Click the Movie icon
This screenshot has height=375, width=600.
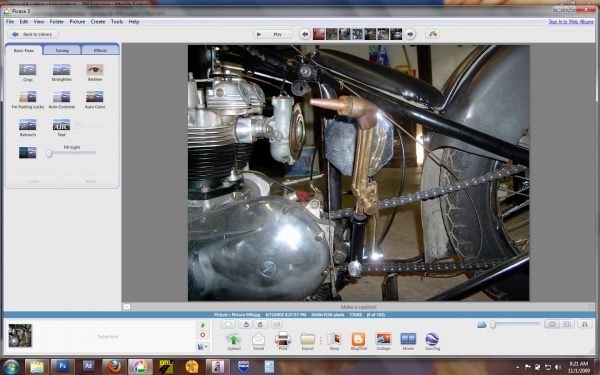tap(408, 339)
